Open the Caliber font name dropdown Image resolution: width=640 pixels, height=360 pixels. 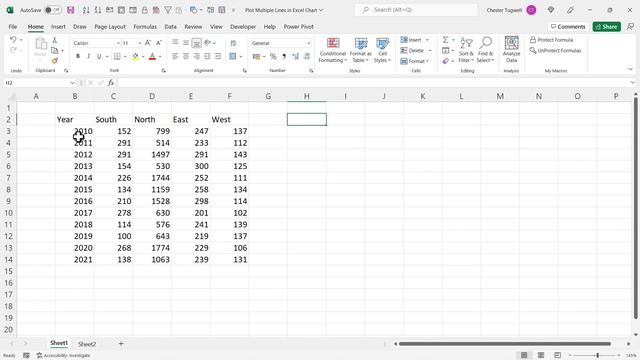tap(118, 43)
